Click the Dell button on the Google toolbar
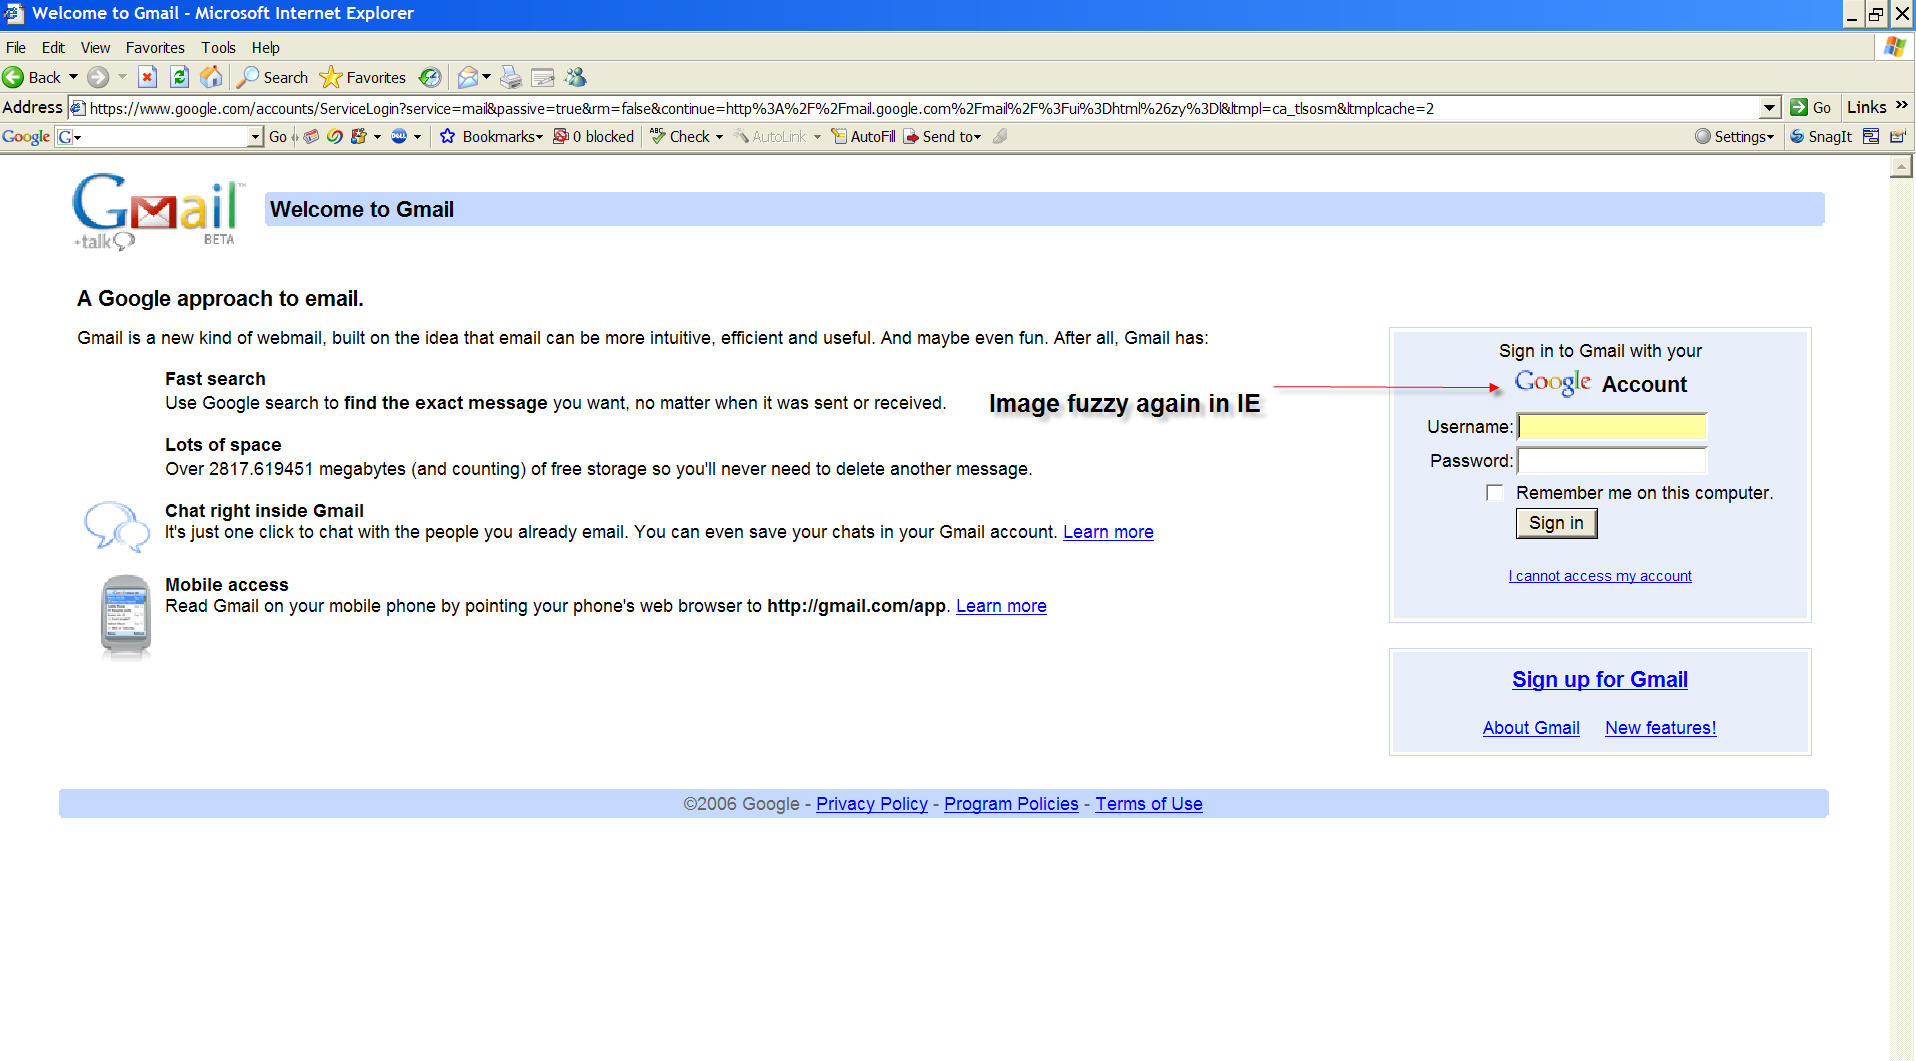This screenshot has width=1916, height=1061. click(399, 136)
